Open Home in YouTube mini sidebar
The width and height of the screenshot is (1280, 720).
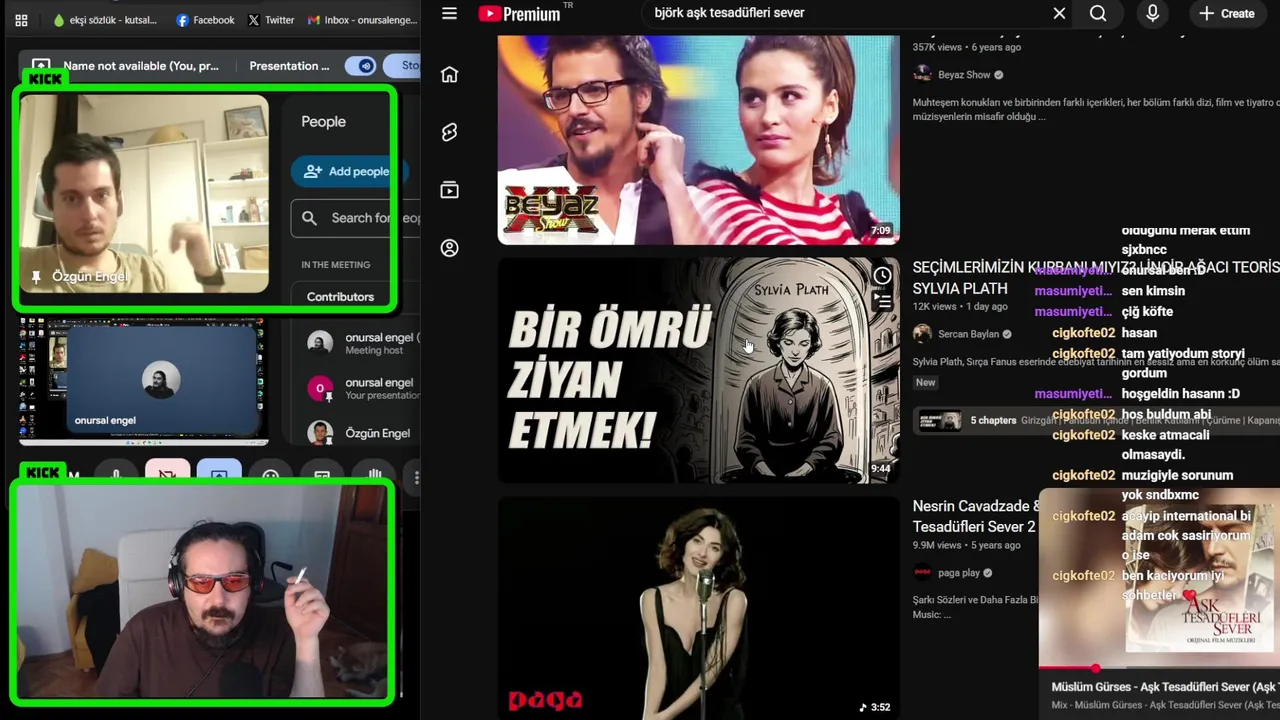click(449, 75)
